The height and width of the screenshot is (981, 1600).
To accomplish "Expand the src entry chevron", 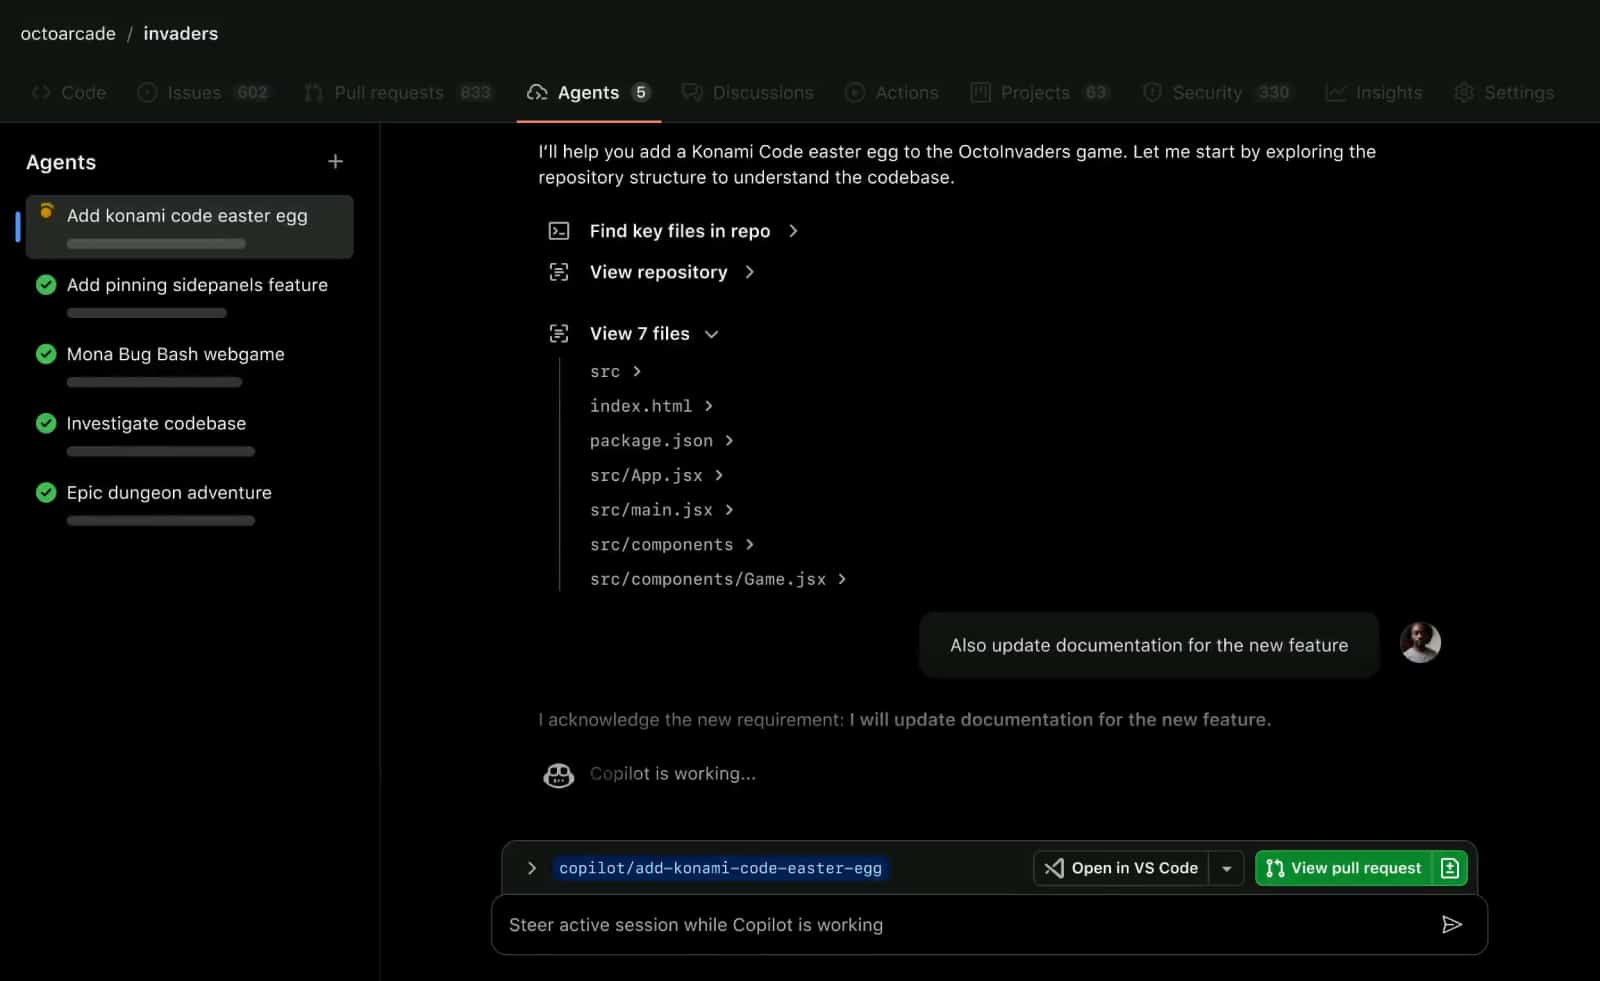I will click(x=637, y=371).
